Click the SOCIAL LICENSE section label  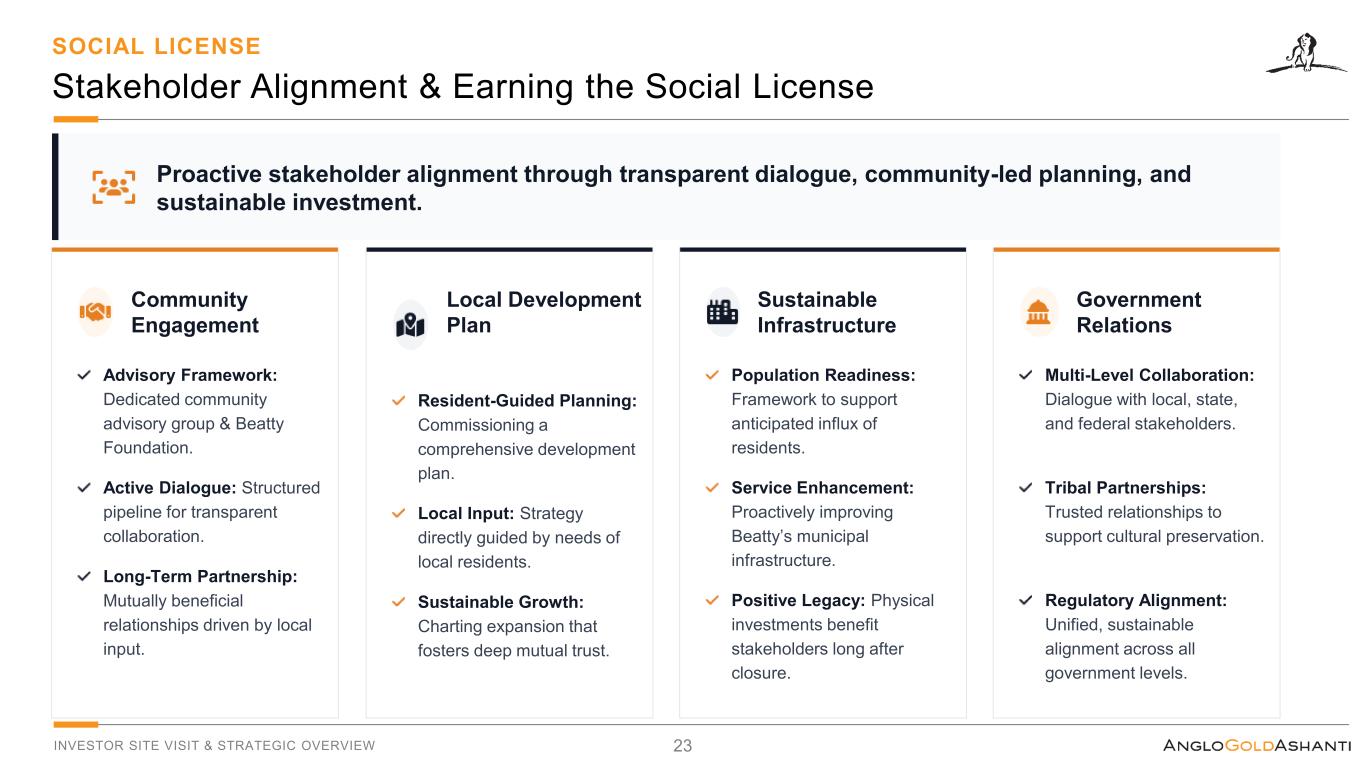[157, 46]
